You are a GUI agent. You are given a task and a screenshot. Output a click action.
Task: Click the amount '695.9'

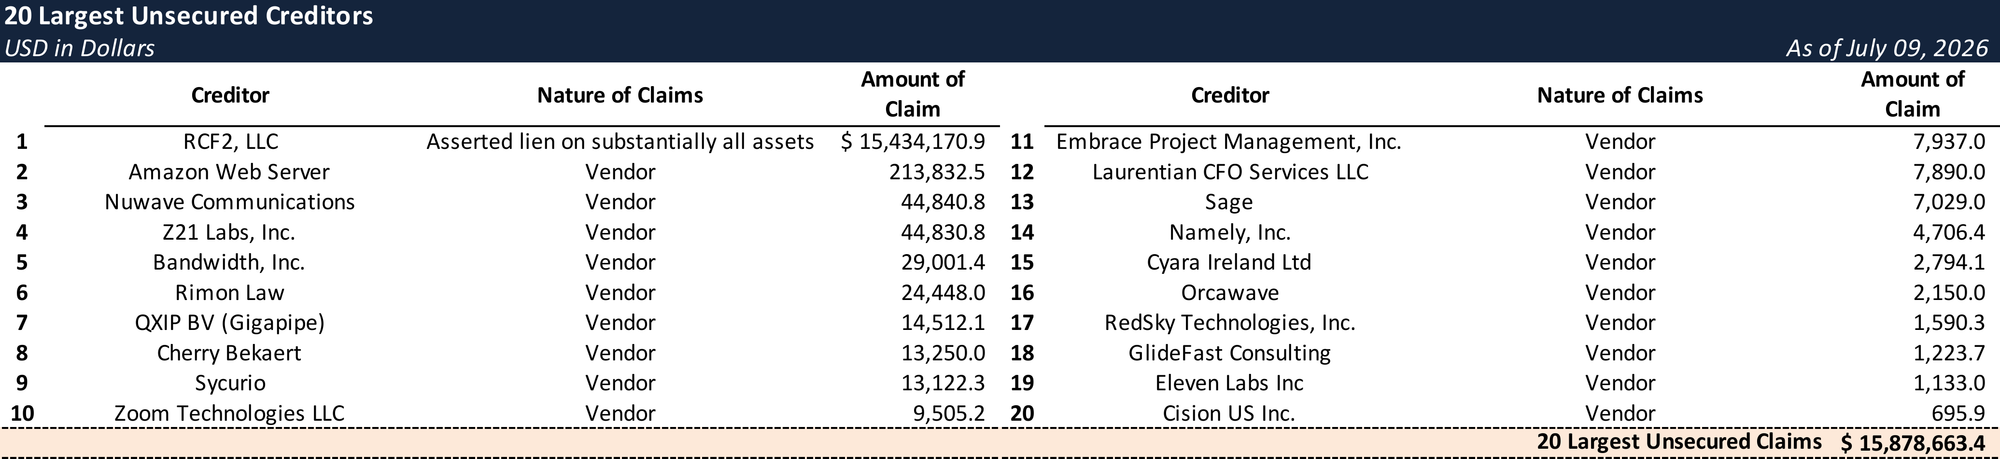(x=1959, y=413)
